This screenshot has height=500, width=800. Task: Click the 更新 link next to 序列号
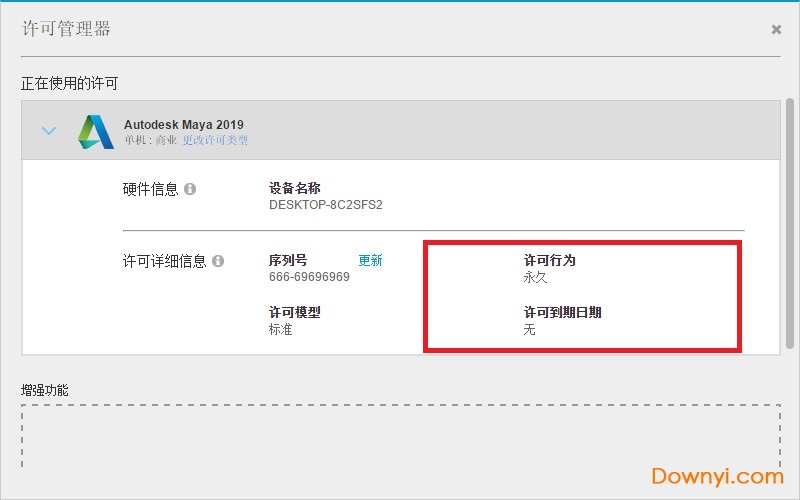tap(370, 260)
